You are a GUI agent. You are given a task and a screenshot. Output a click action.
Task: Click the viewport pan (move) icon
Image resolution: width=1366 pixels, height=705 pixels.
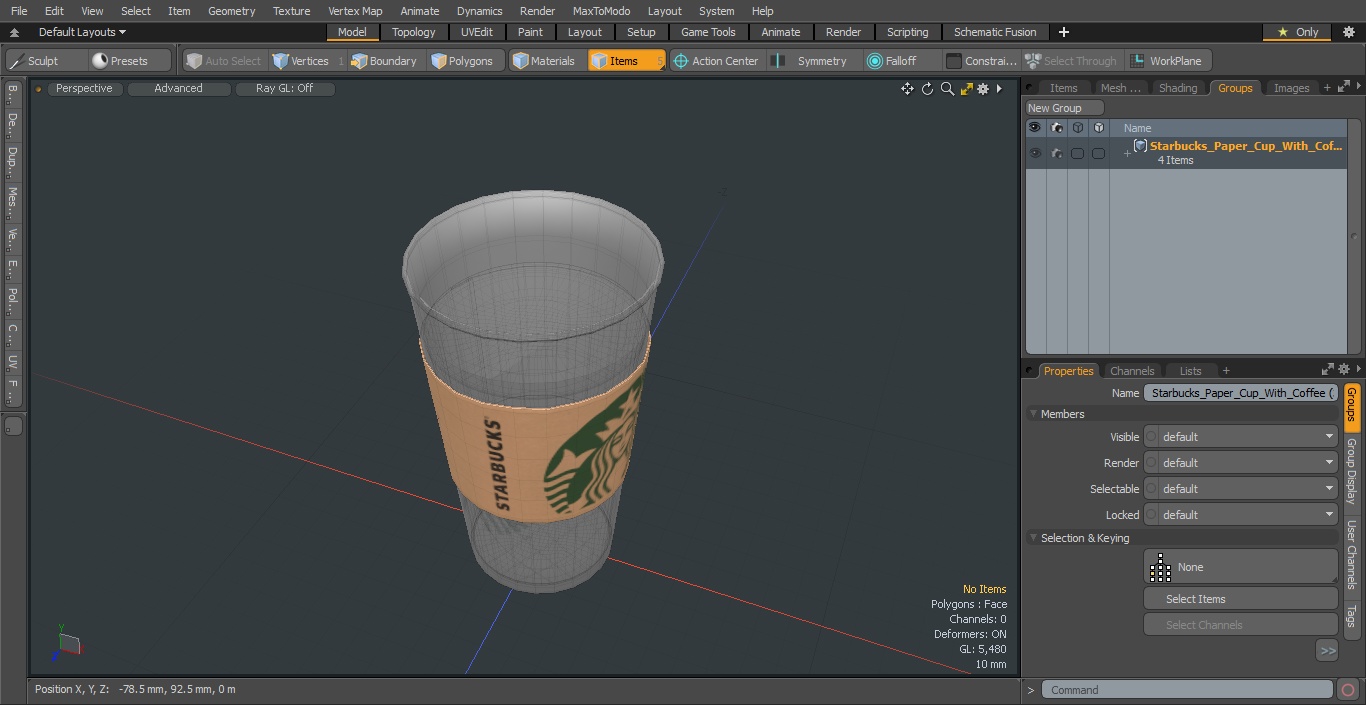coord(907,89)
